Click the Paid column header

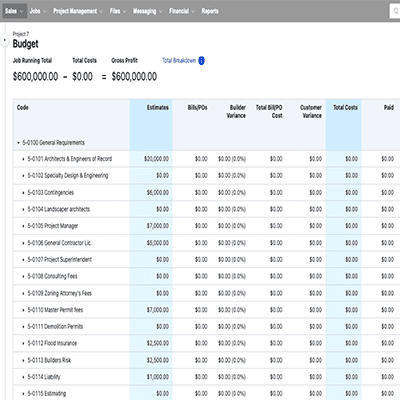(x=389, y=107)
